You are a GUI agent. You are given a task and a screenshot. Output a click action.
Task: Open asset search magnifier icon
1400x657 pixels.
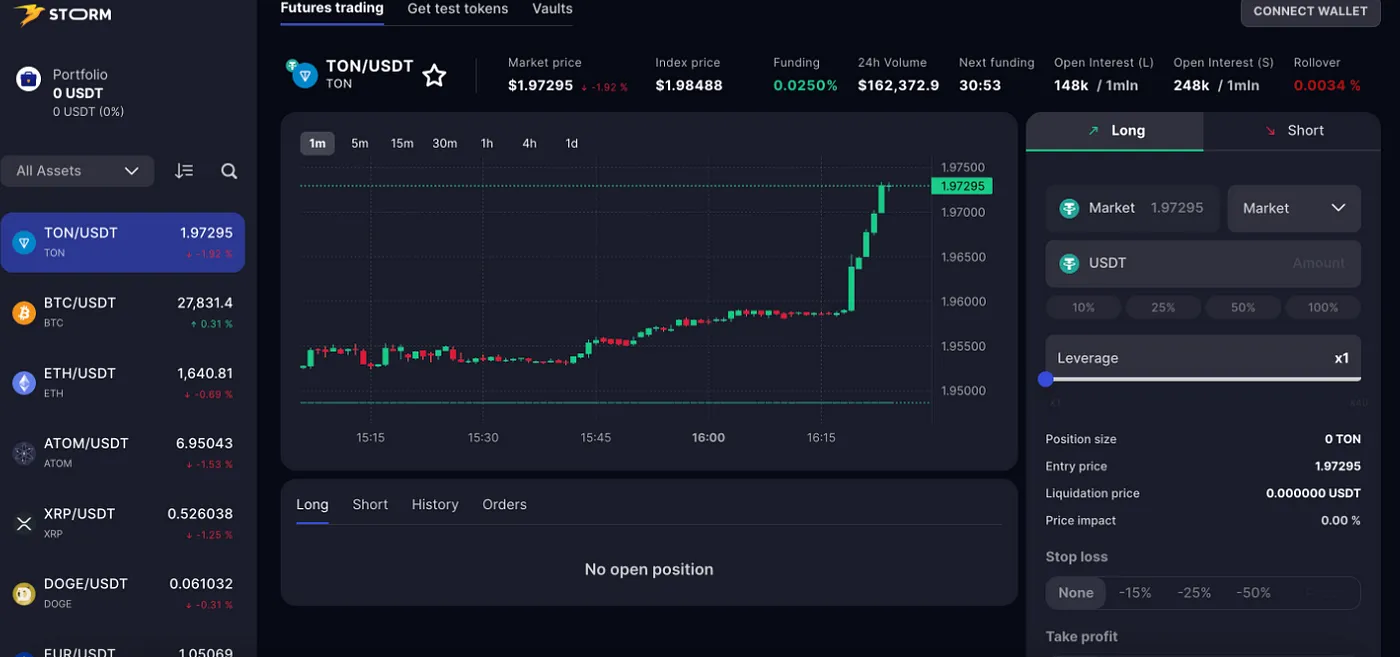[x=229, y=171]
